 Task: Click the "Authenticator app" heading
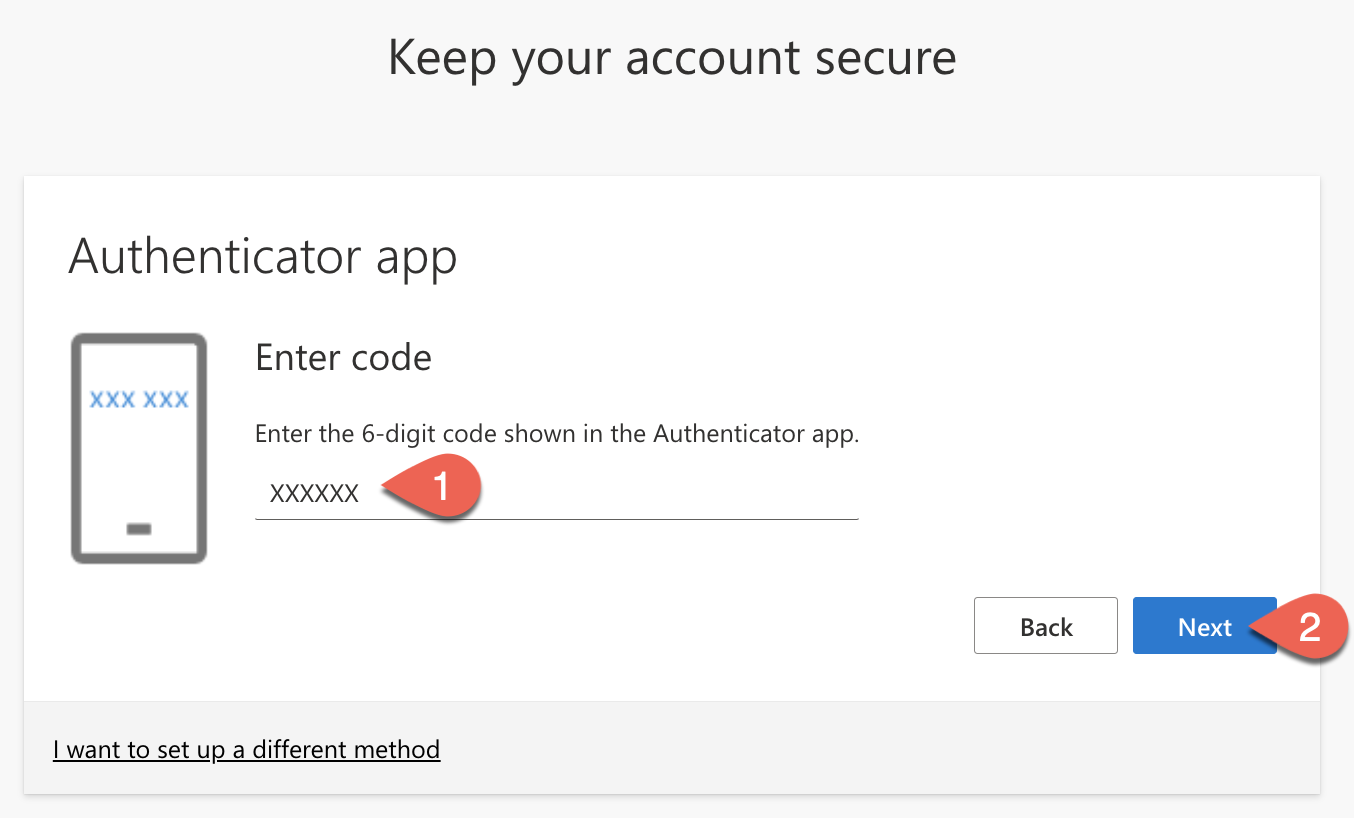(263, 257)
